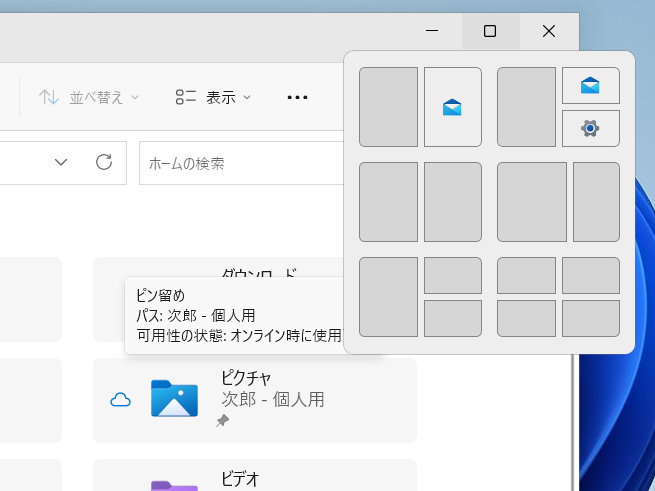Open the 並べ替え sort dropdown

89,97
